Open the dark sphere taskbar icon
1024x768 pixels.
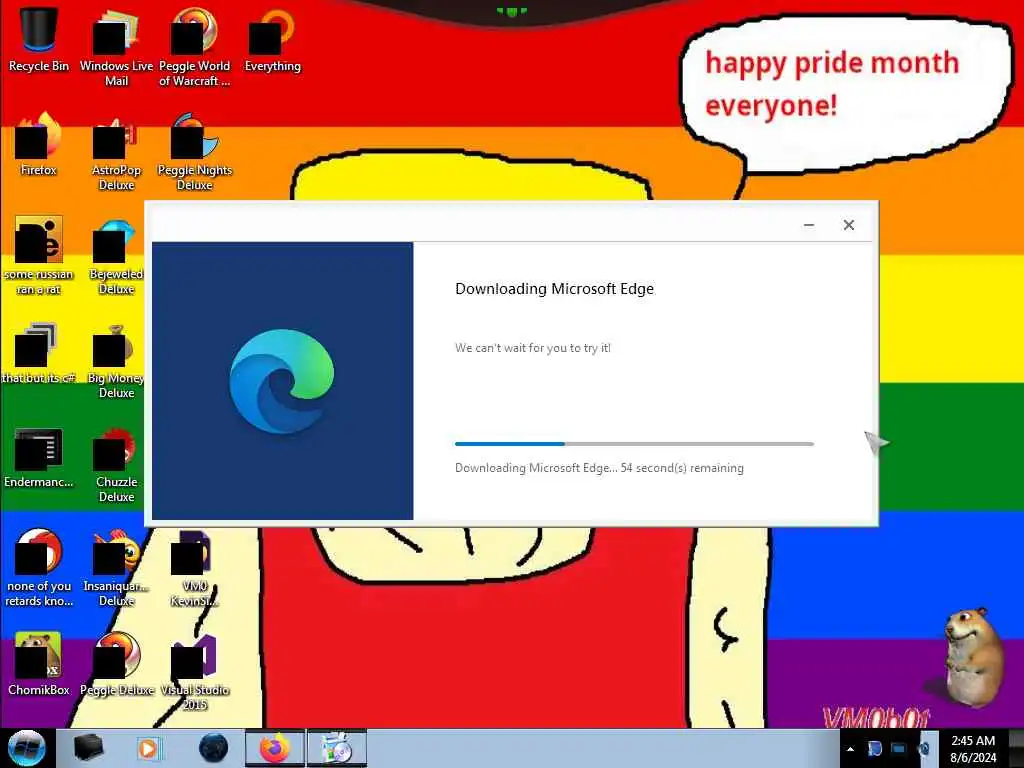(214, 748)
